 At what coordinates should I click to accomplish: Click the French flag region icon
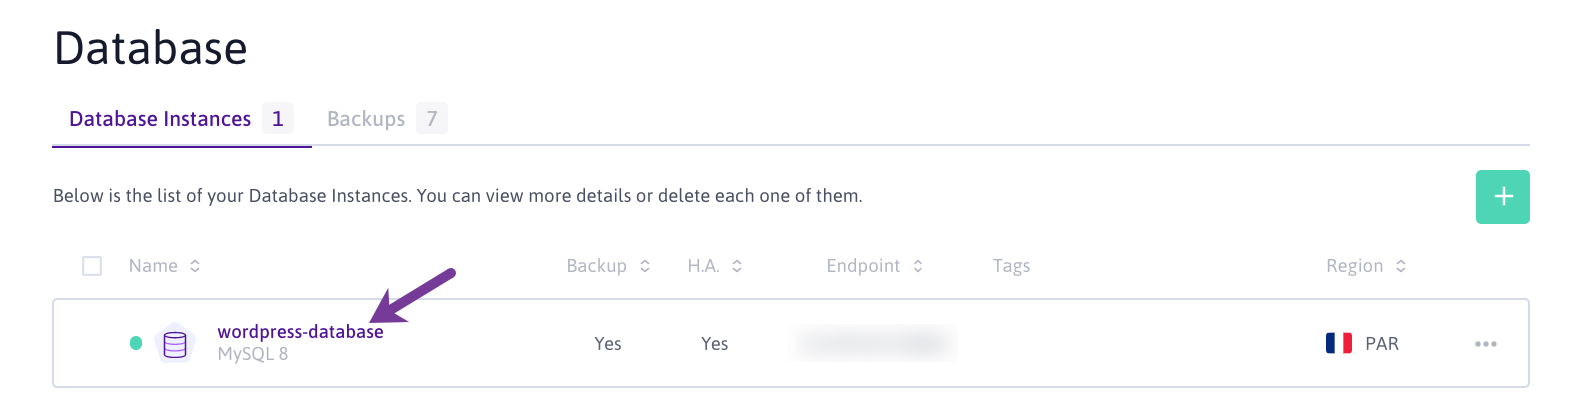(x=1338, y=343)
